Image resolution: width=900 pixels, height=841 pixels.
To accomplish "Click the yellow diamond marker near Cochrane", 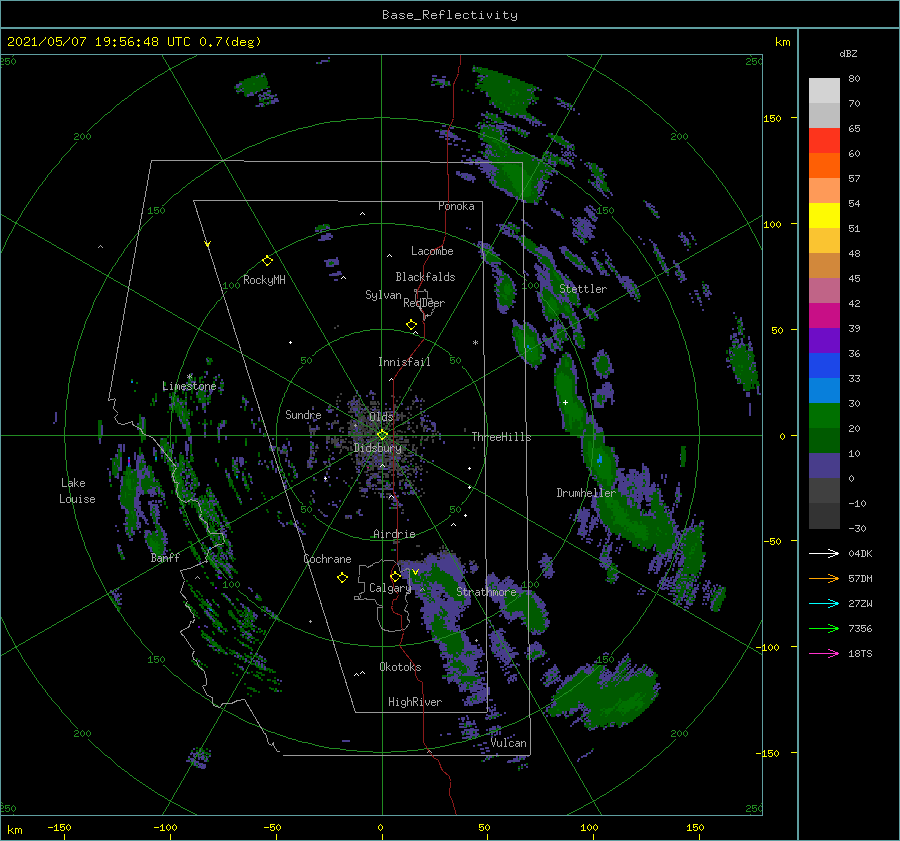I will point(342,578).
